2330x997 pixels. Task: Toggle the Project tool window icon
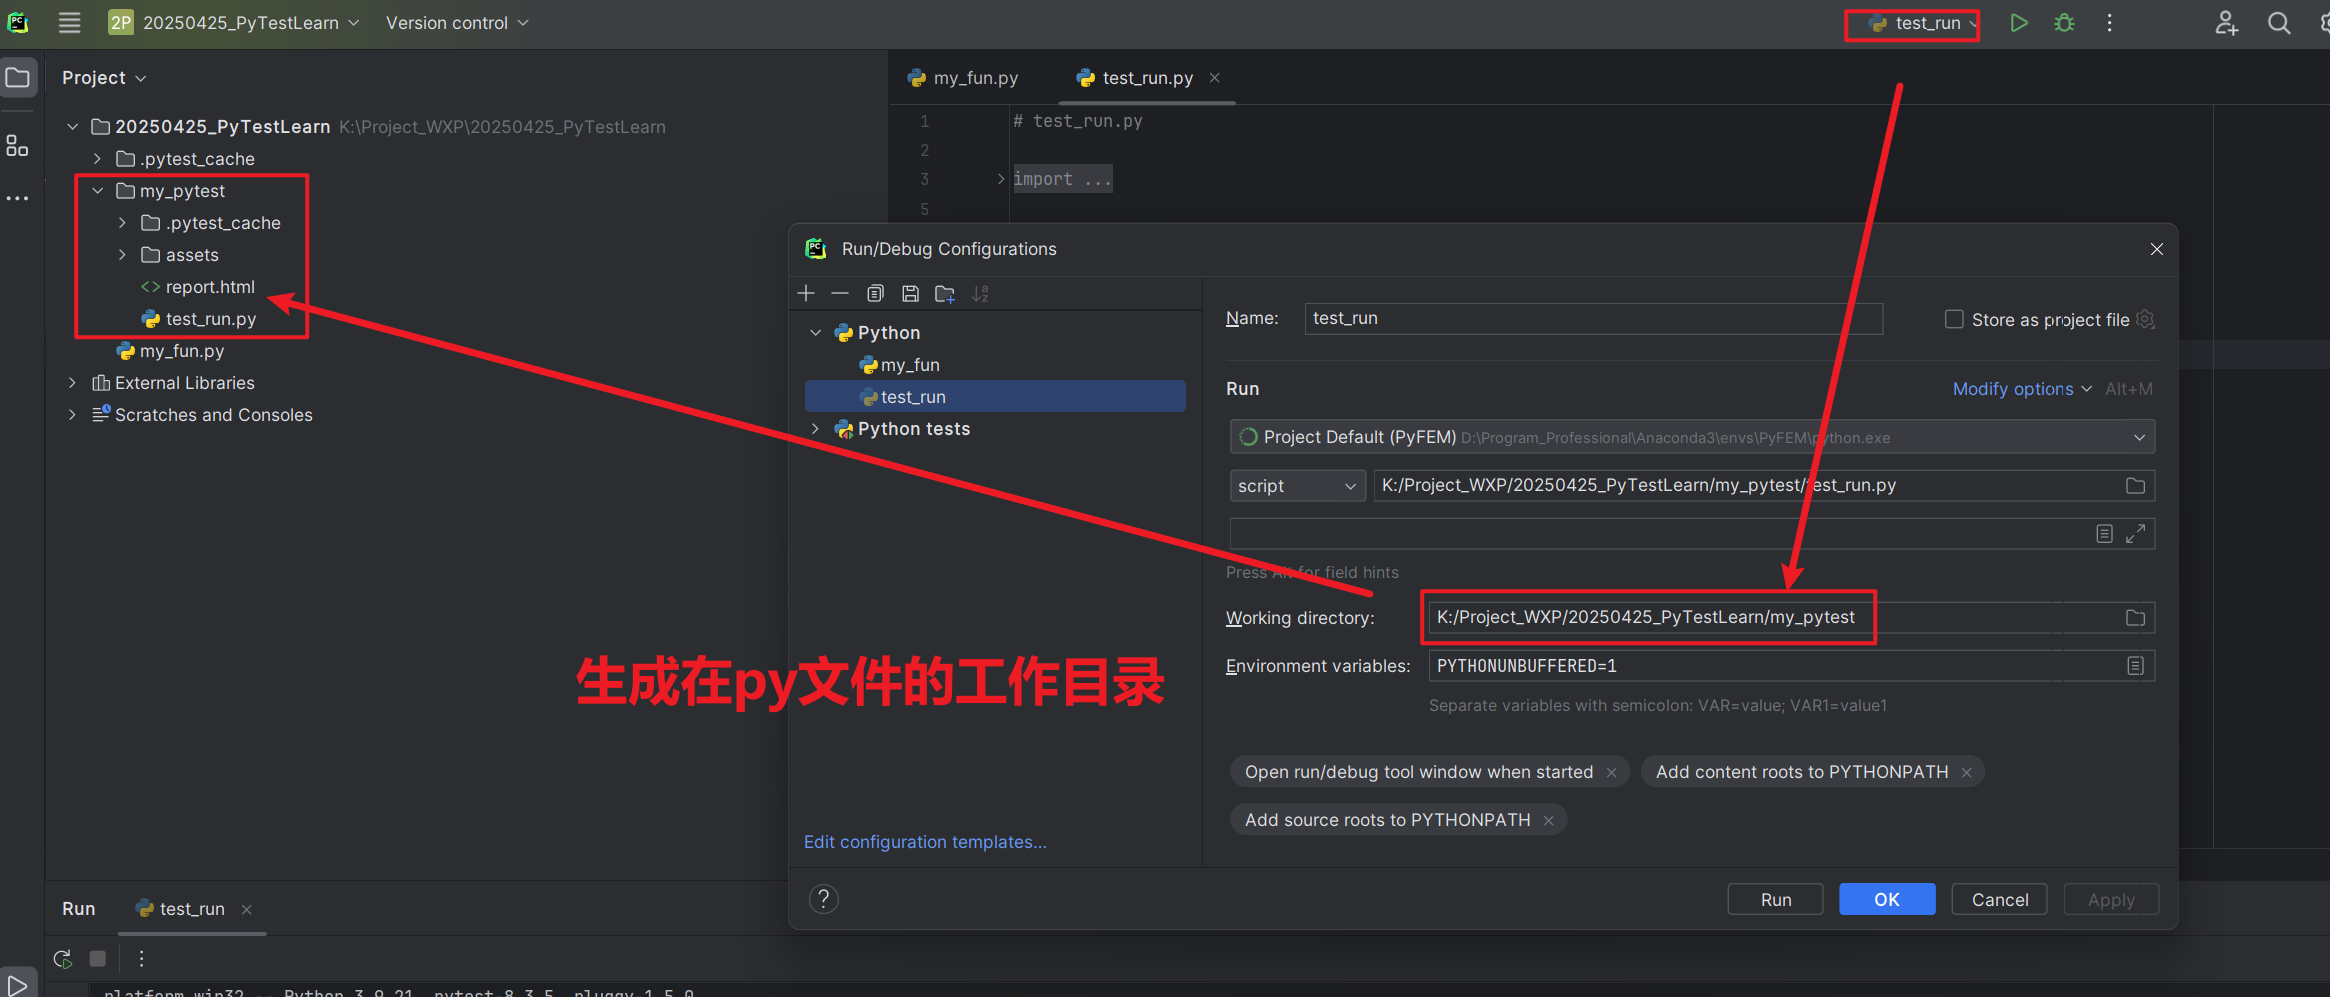(18, 77)
